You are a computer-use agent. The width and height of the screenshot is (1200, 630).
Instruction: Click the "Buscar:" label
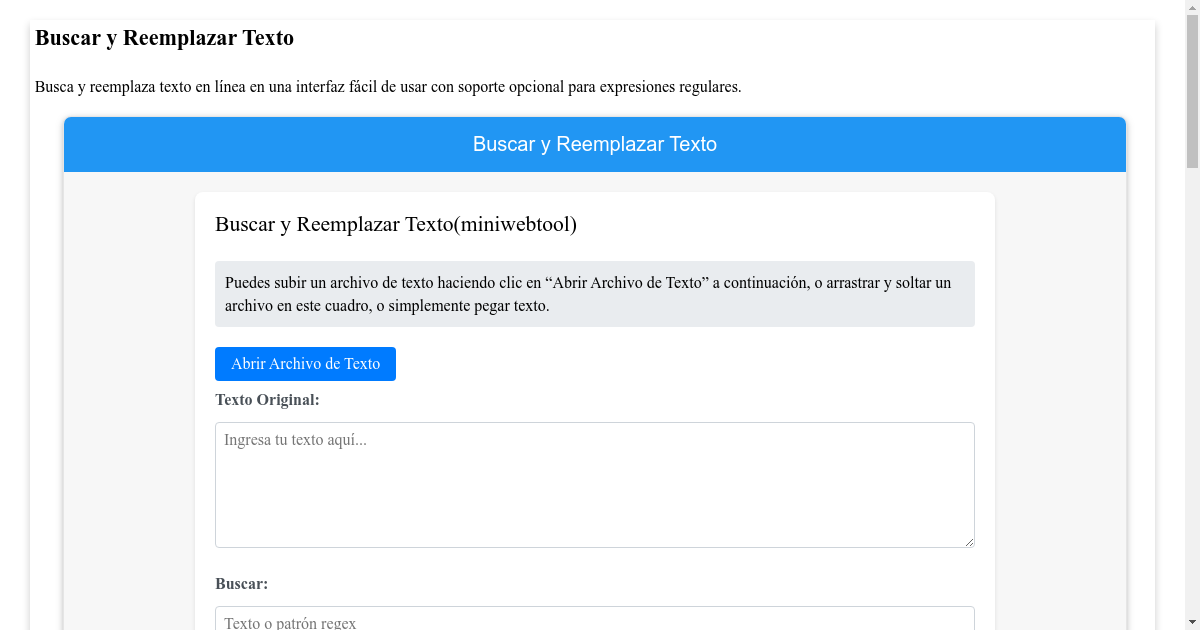coord(240,583)
